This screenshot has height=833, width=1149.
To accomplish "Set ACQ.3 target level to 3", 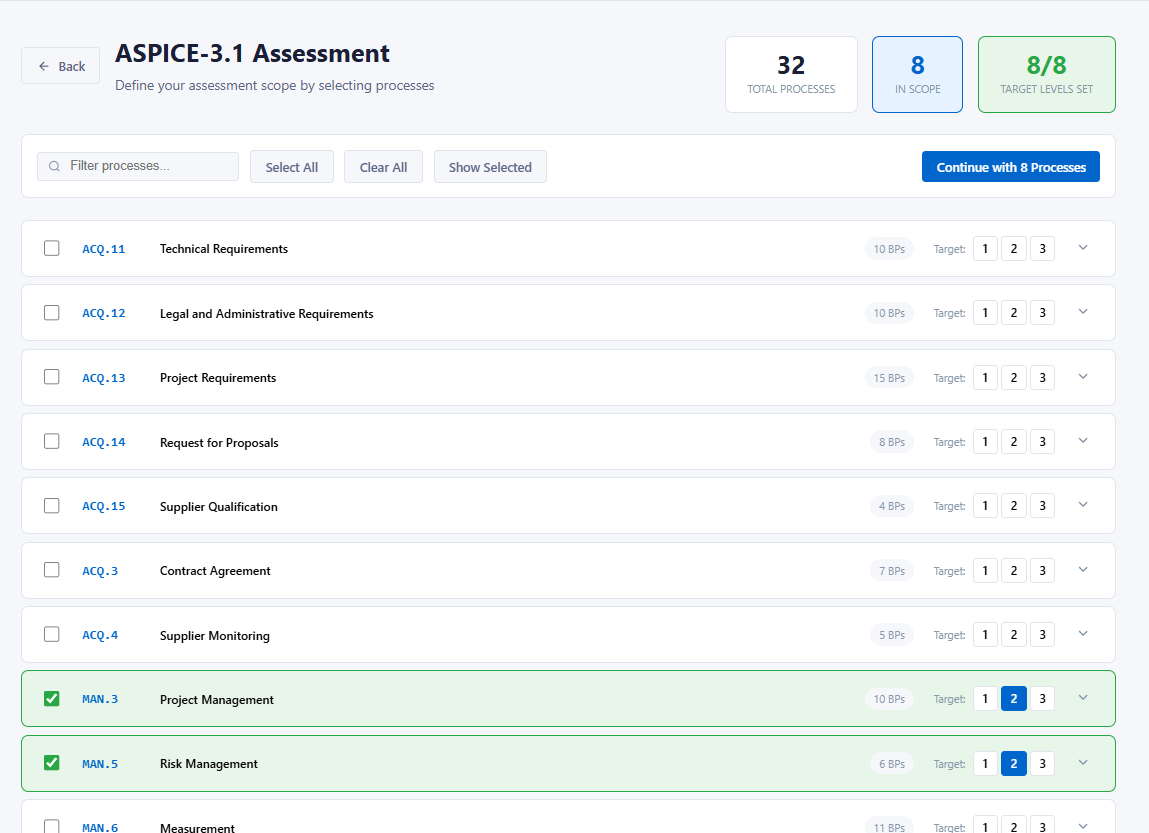I will pos(1042,571).
